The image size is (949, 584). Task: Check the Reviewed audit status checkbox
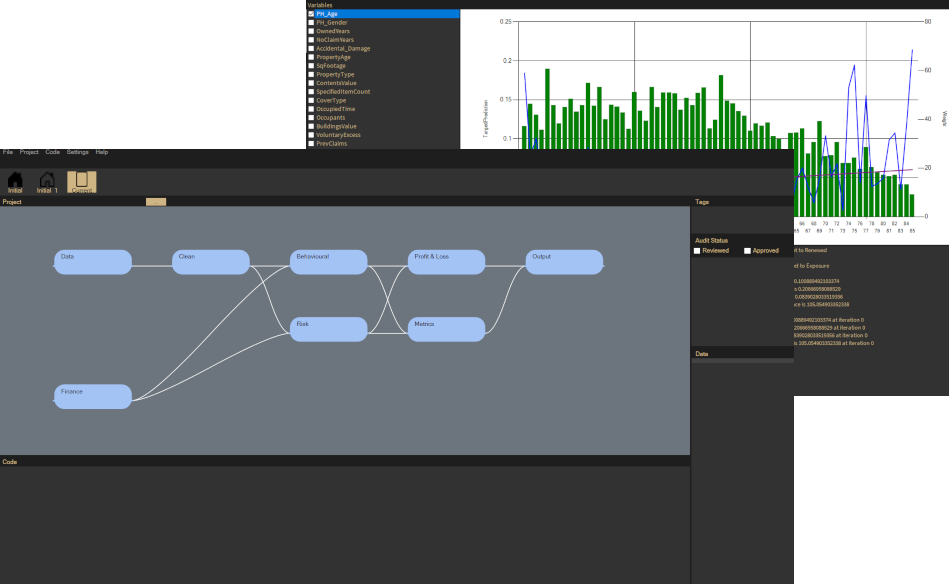click(697, 250)
